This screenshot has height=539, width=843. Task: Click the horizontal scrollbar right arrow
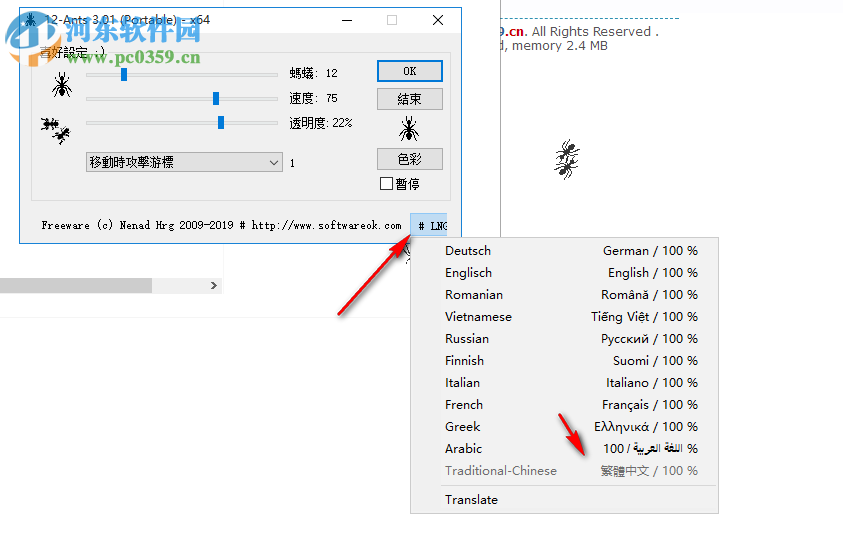[214, 285]
